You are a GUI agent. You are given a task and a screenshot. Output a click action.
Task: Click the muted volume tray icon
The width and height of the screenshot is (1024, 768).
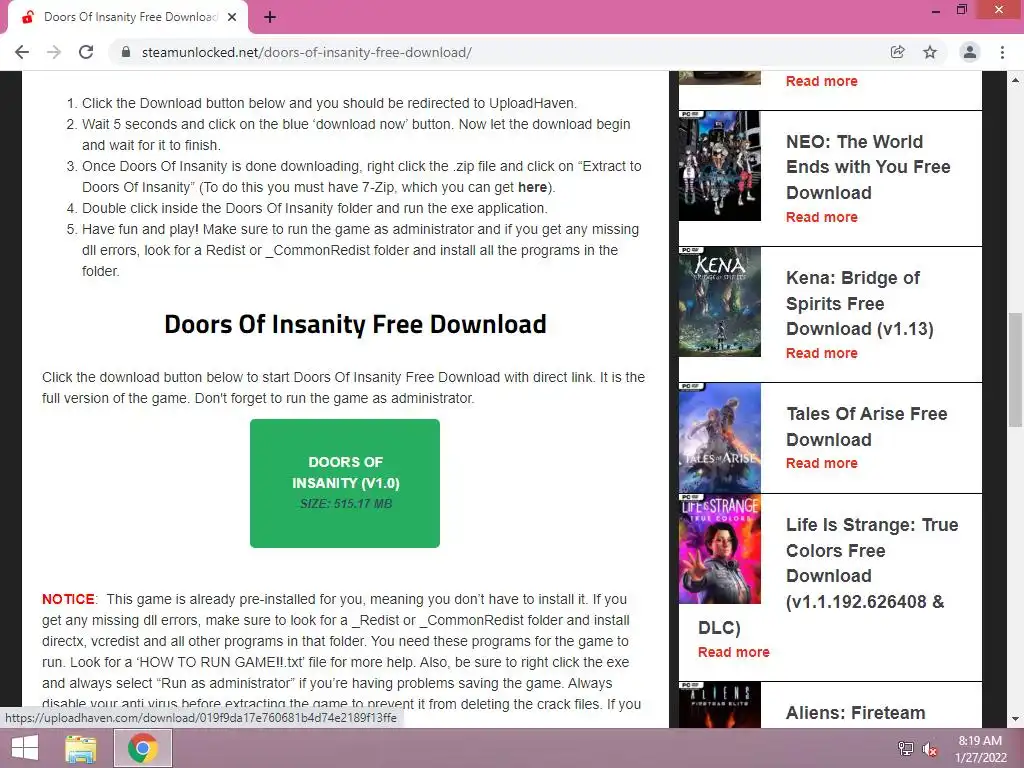(930, 749)
